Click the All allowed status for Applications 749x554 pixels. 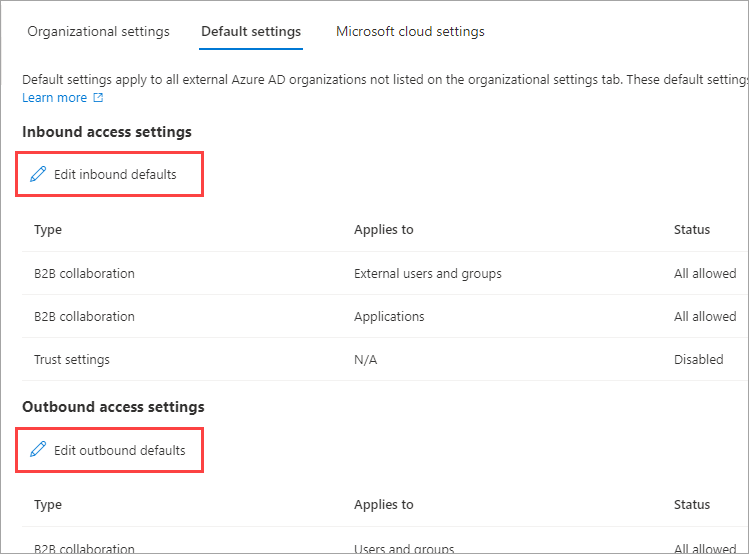coord(704,316)
